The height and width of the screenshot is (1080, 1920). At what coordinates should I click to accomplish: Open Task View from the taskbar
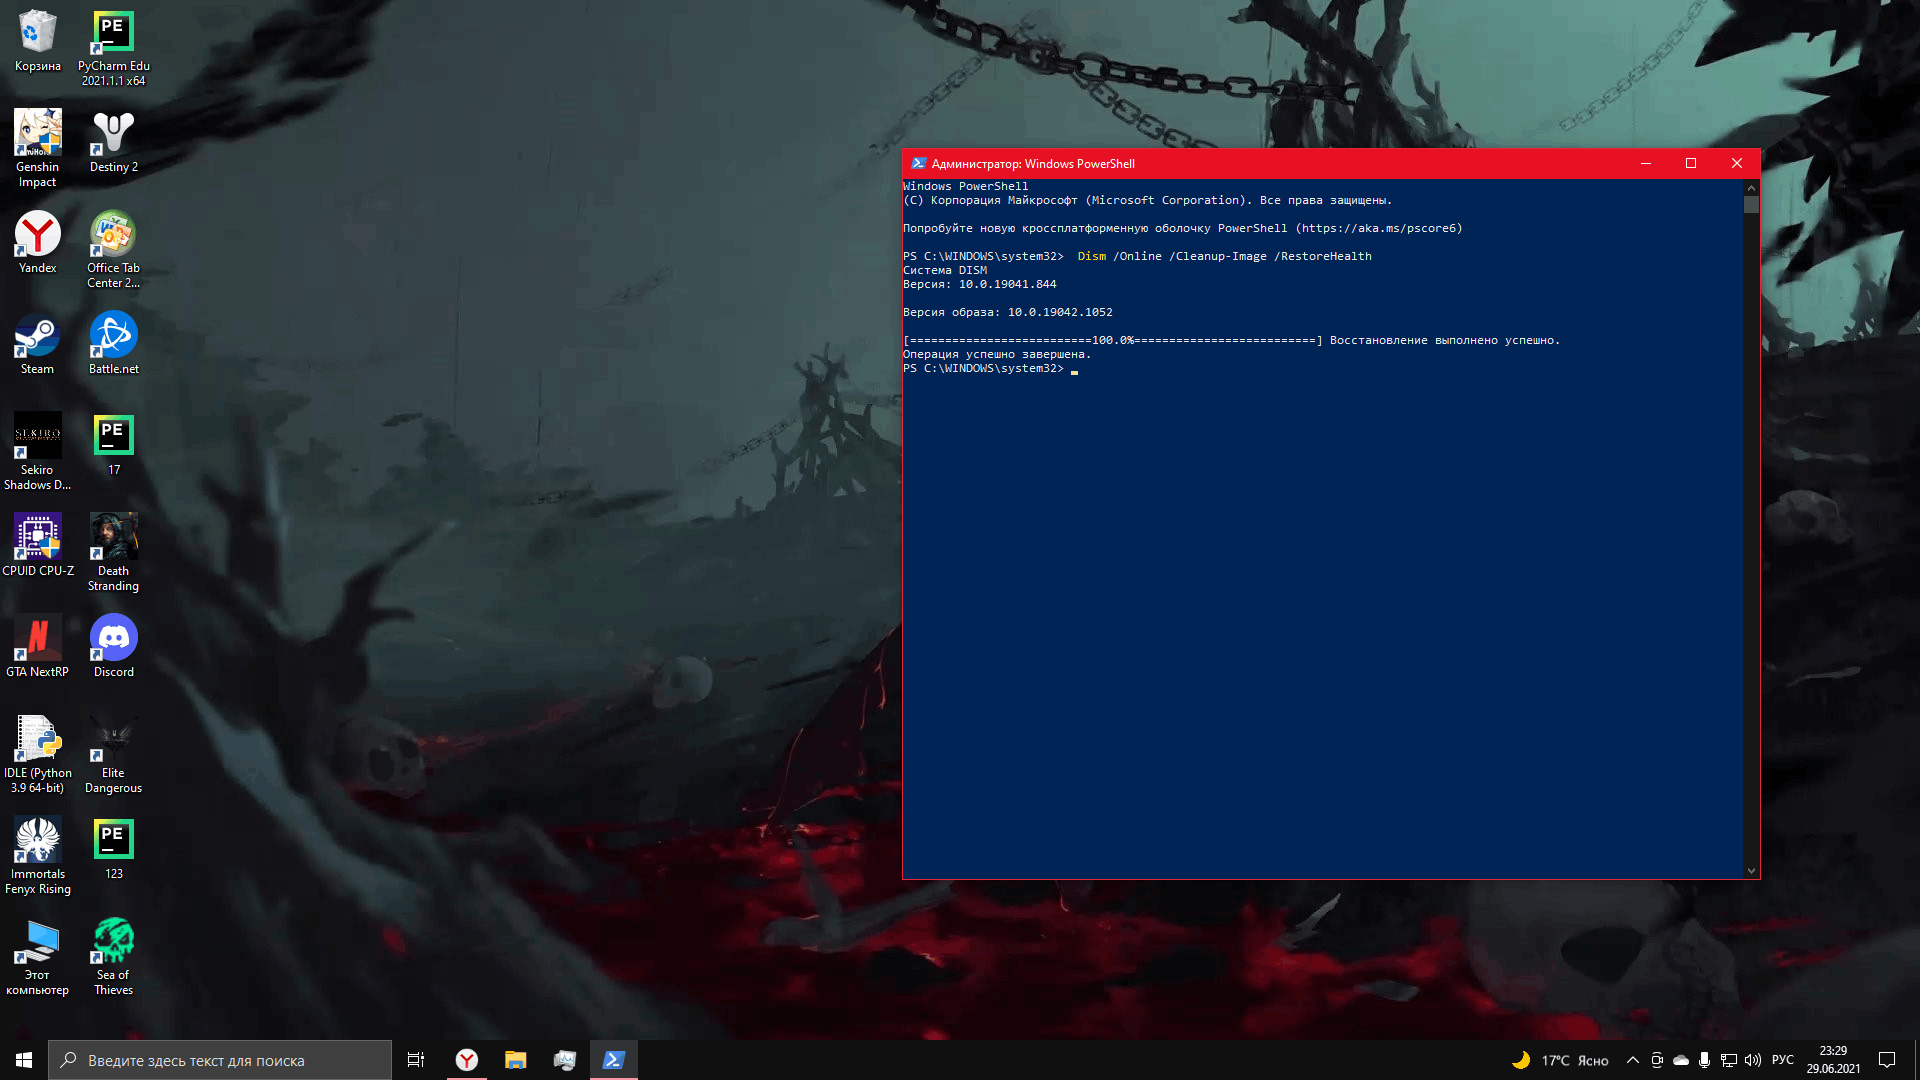pos(416,1060)
